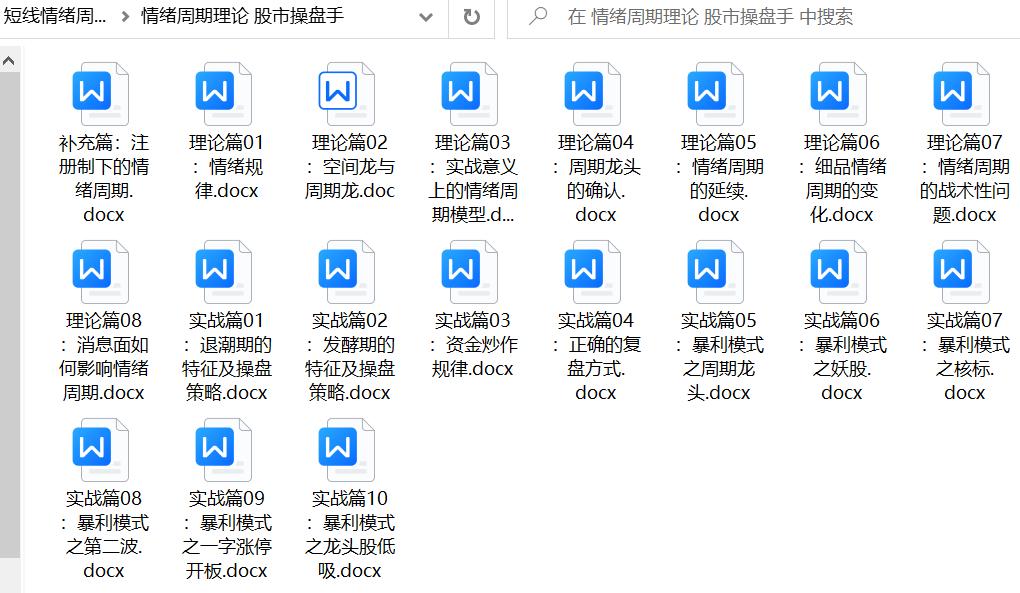Viewport: 1020px width, 593px height.
Task: Open the address bar dropdown arrow
Action: coord(424,17)
